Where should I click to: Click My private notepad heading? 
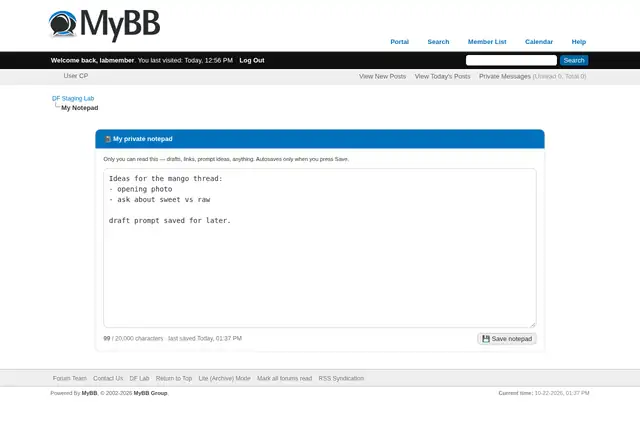coord(142,139)
